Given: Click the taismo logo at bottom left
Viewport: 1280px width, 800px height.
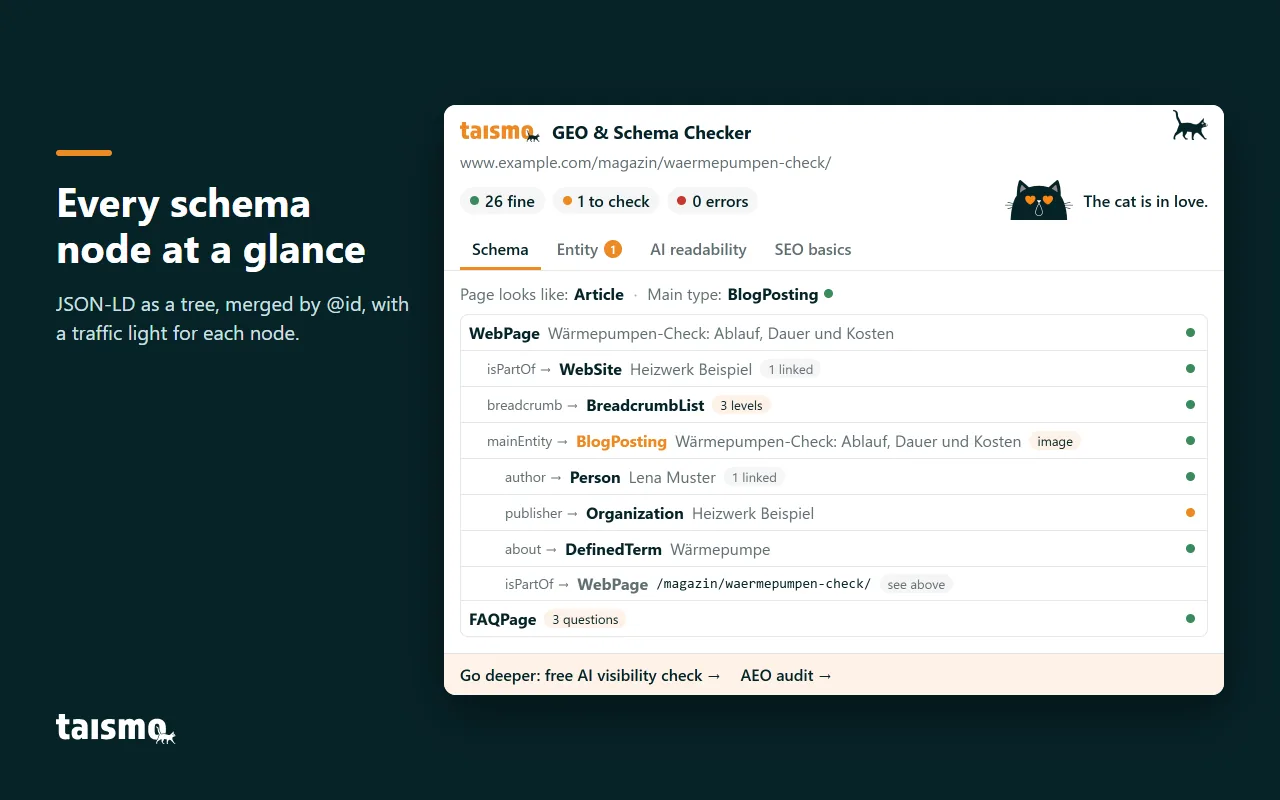Looking at the screenshot, I should tap(116, 728).
